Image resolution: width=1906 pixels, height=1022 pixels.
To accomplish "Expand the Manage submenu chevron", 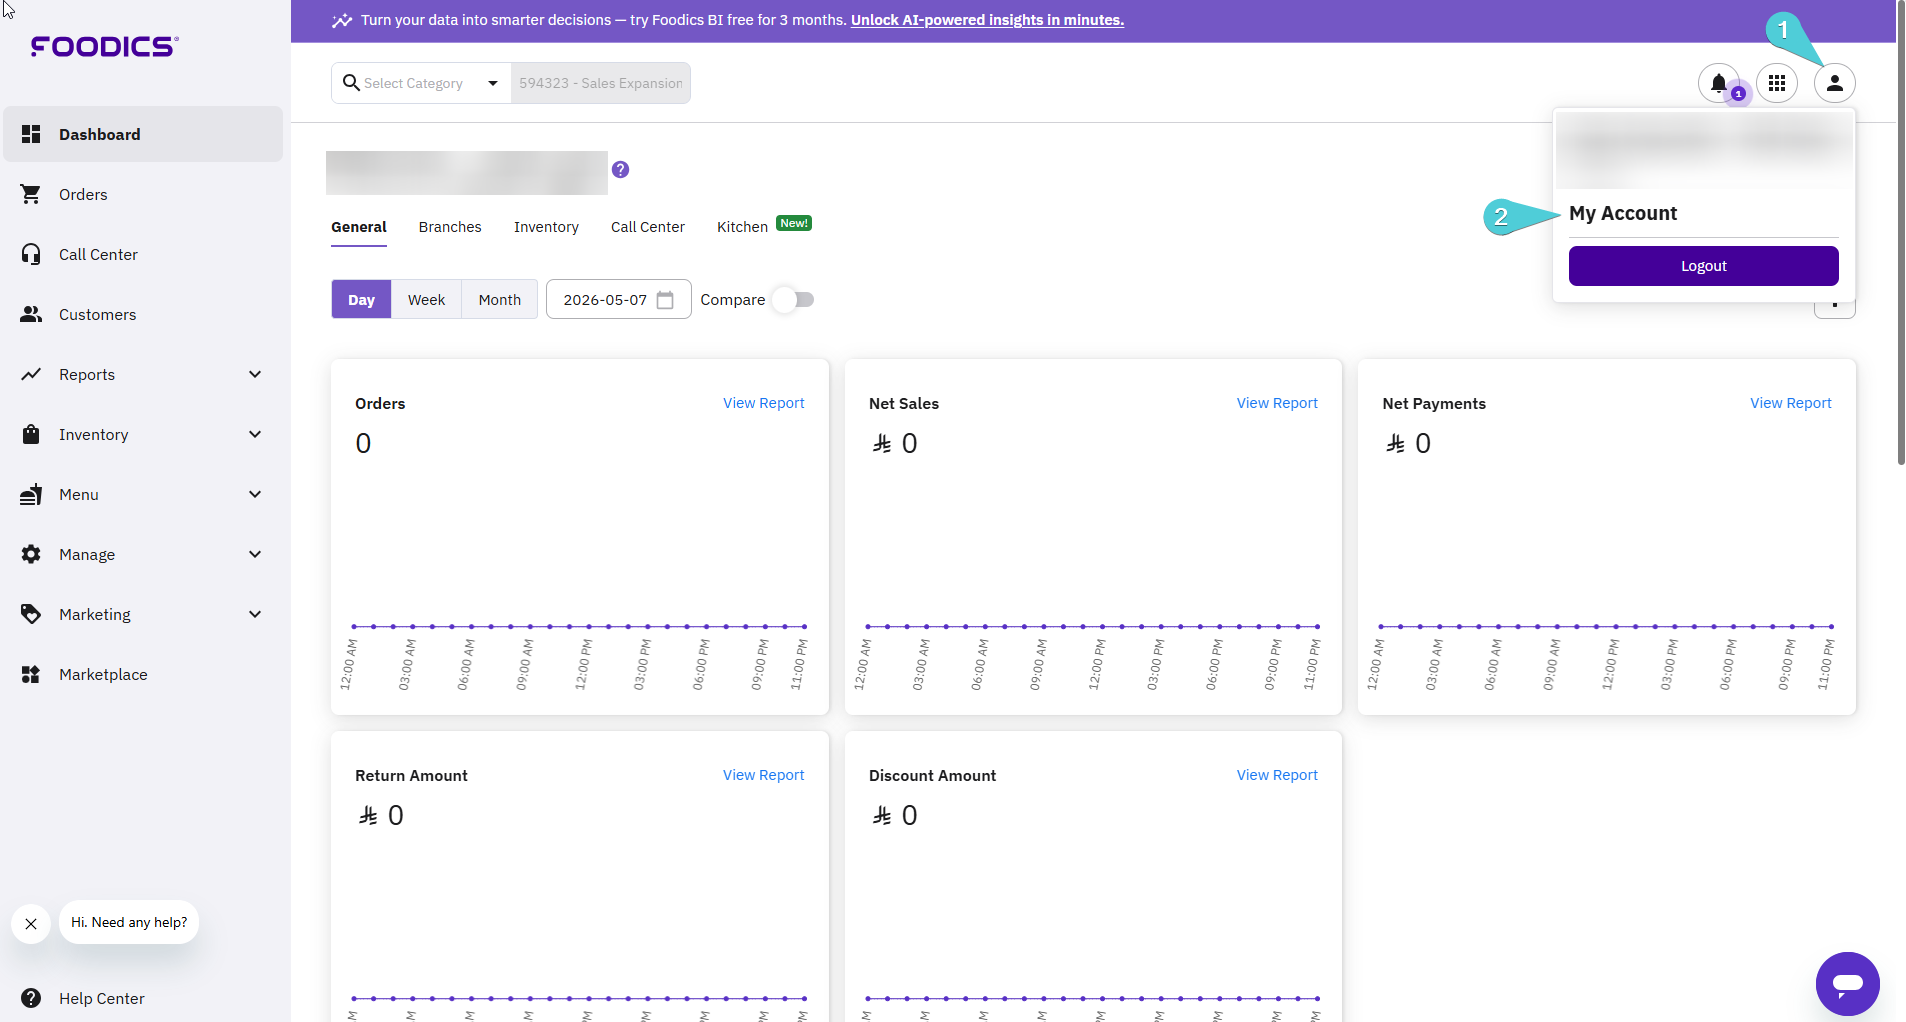I will [x=255, y=554].
